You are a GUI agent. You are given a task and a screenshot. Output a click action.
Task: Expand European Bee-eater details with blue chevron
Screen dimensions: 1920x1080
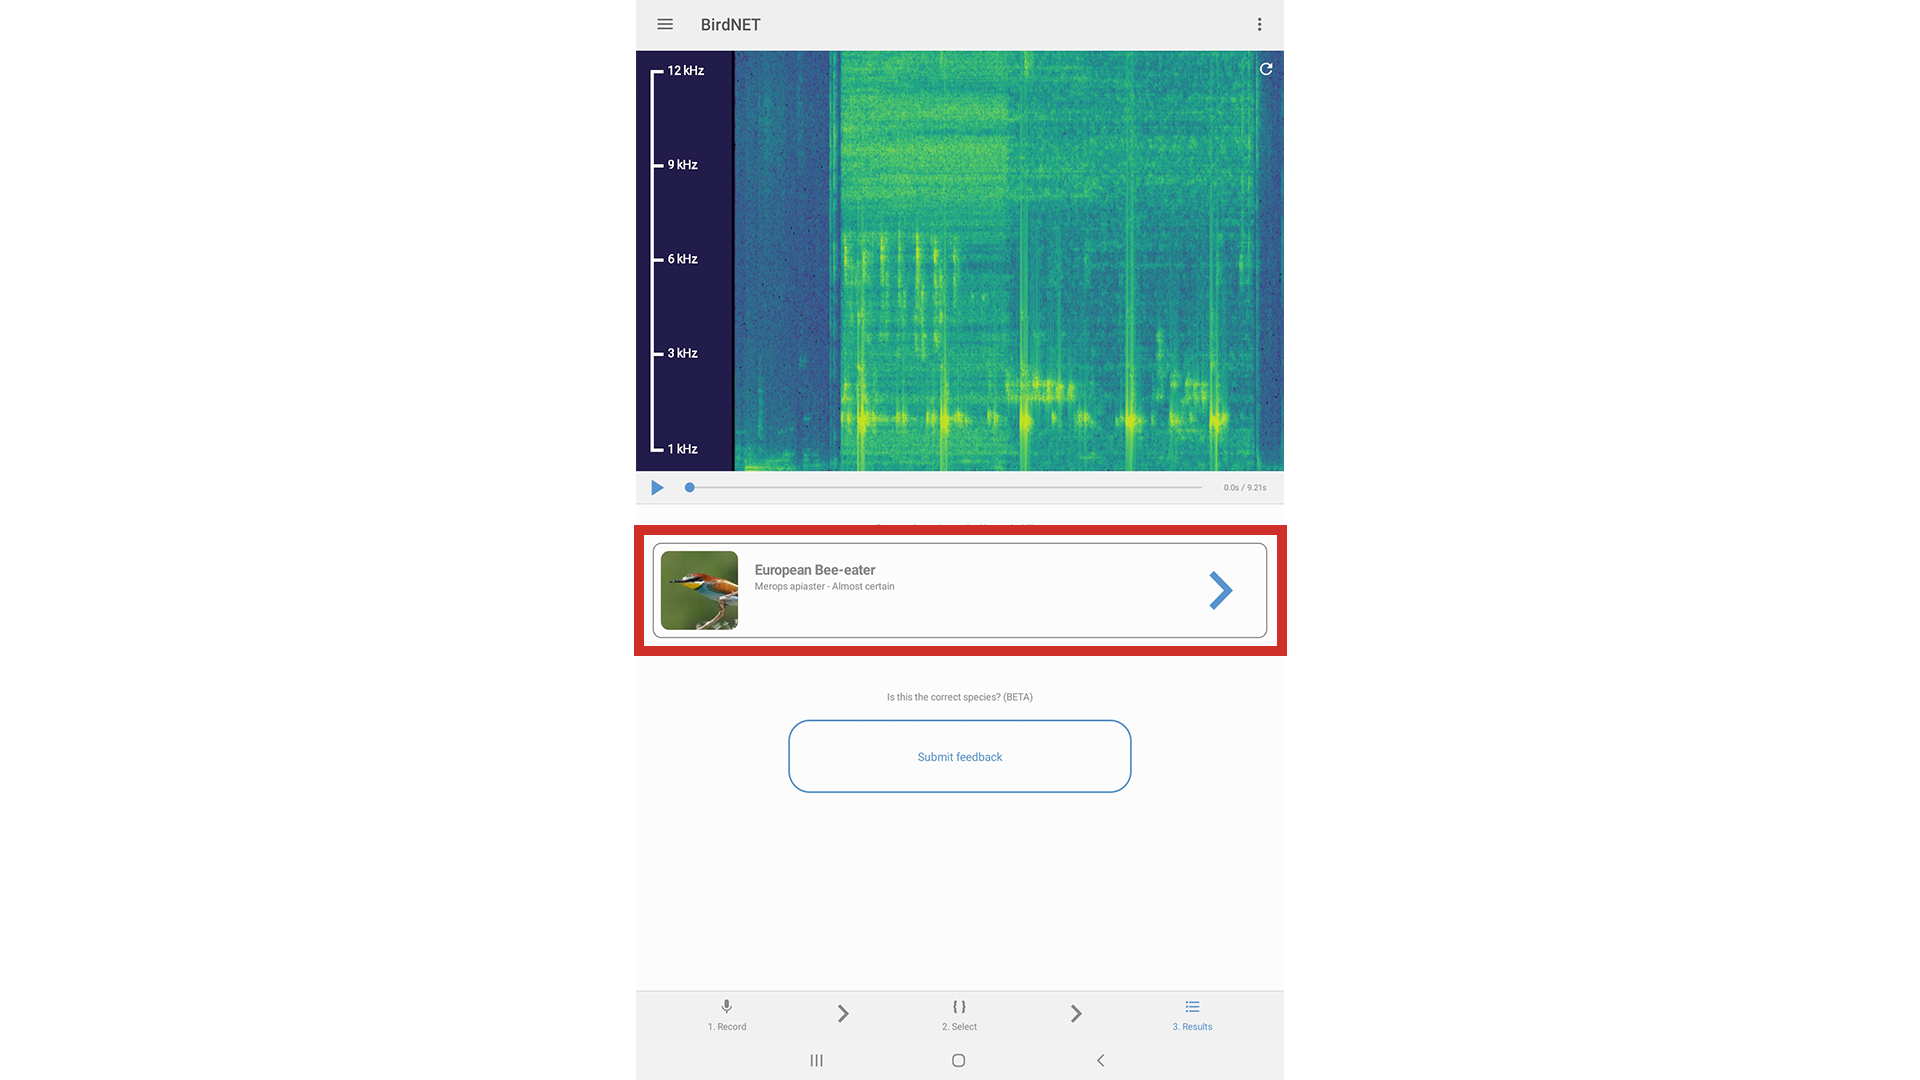(x=1220, y=590)
